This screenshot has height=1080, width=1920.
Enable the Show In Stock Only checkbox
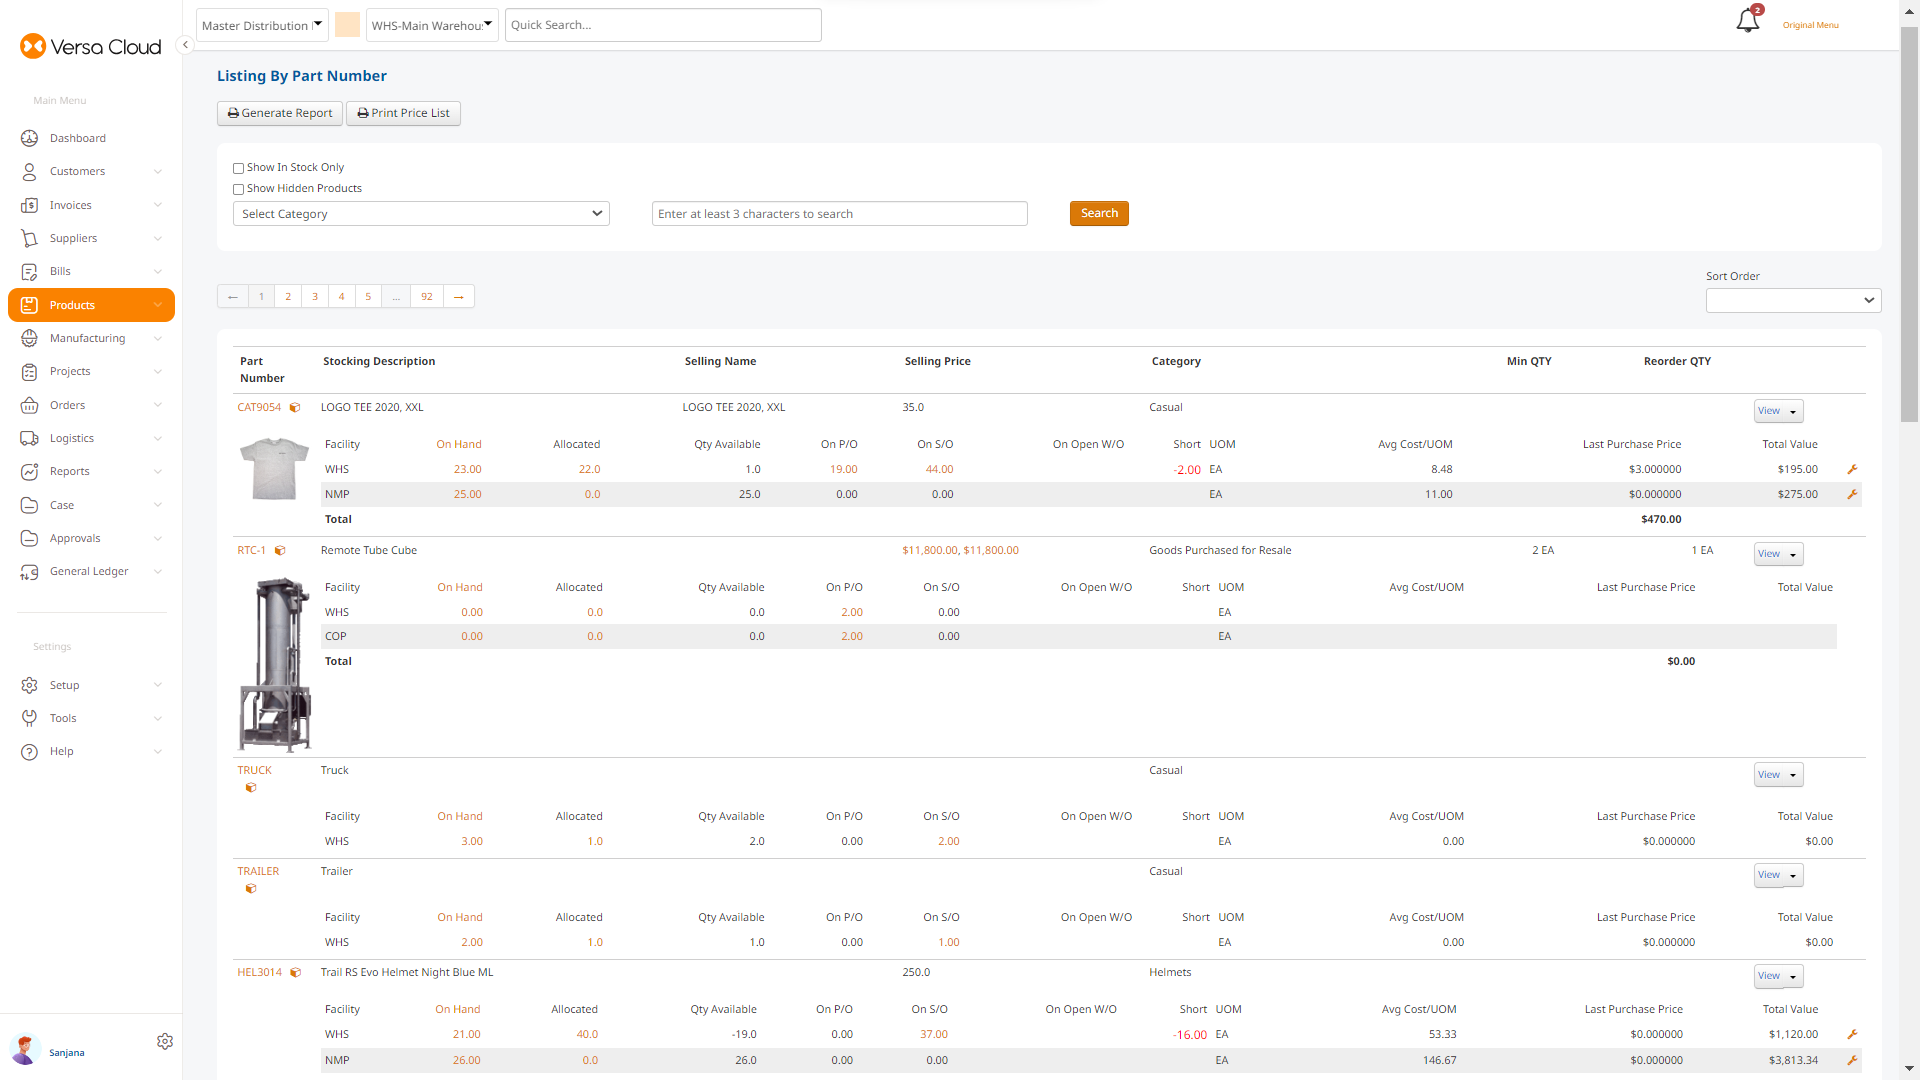click(238, 168)
